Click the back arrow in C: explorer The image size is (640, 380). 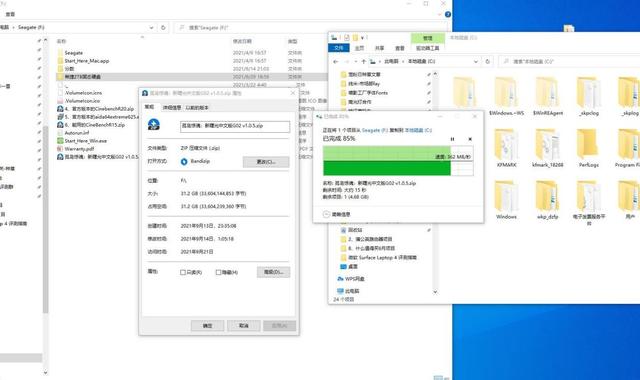[x=336, y=61]
